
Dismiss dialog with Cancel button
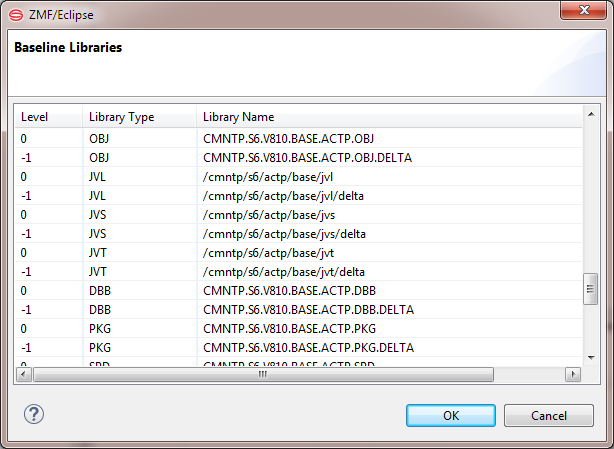[x=549, y=415]
